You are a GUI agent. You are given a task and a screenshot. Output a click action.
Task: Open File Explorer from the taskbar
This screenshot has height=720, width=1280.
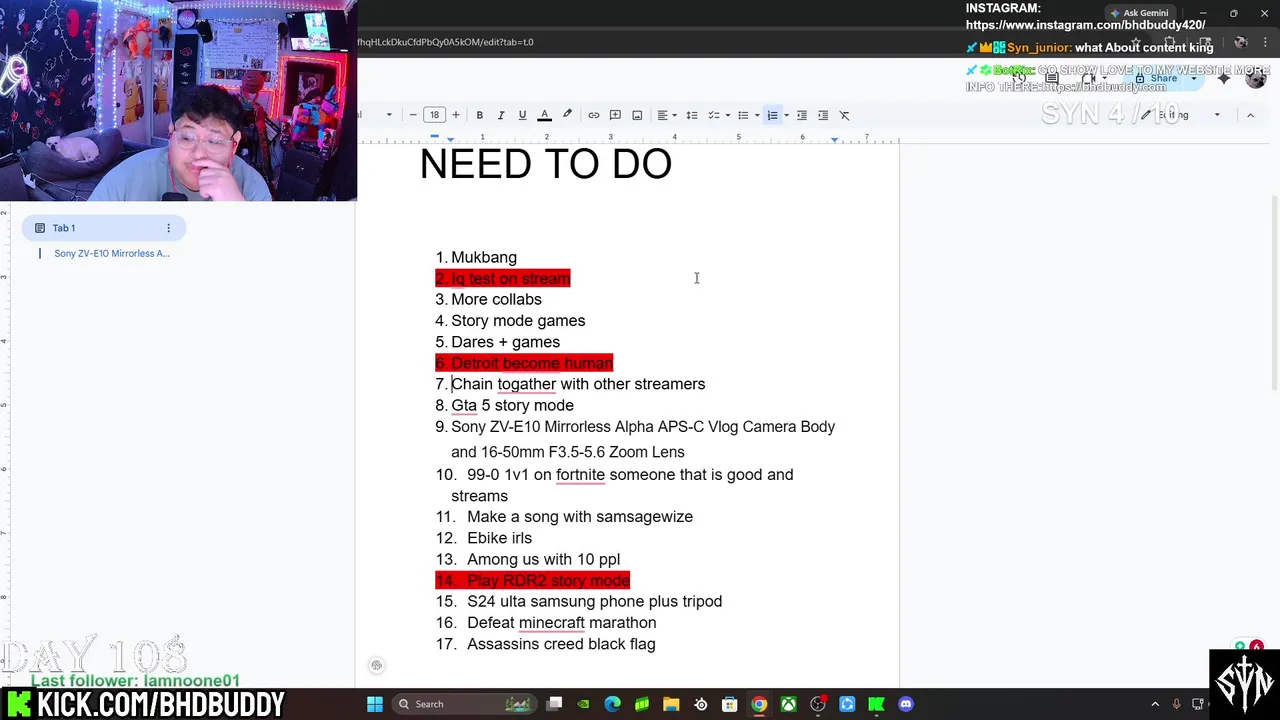coord(671,704)
